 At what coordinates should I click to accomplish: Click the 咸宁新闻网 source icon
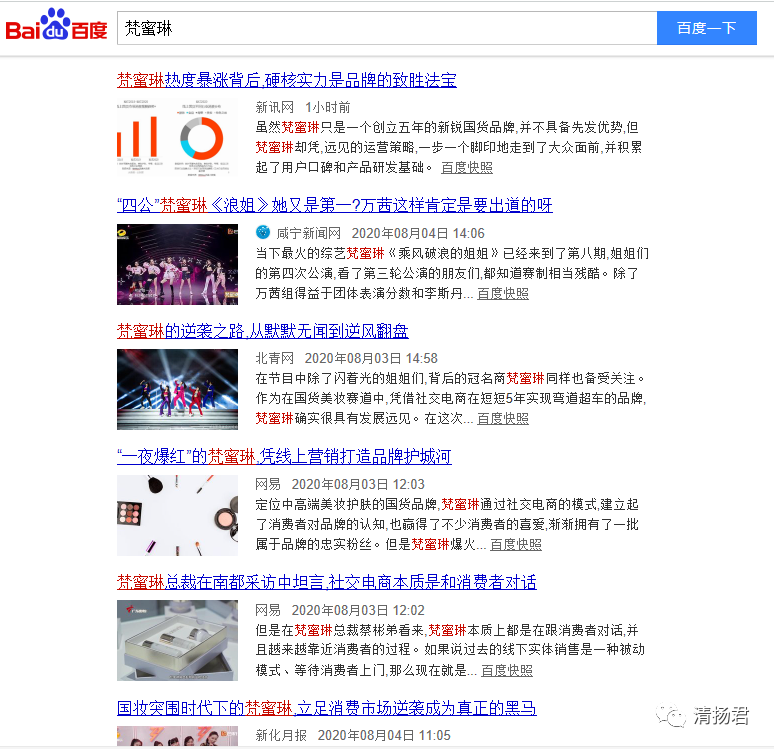(x=263, y=233)
